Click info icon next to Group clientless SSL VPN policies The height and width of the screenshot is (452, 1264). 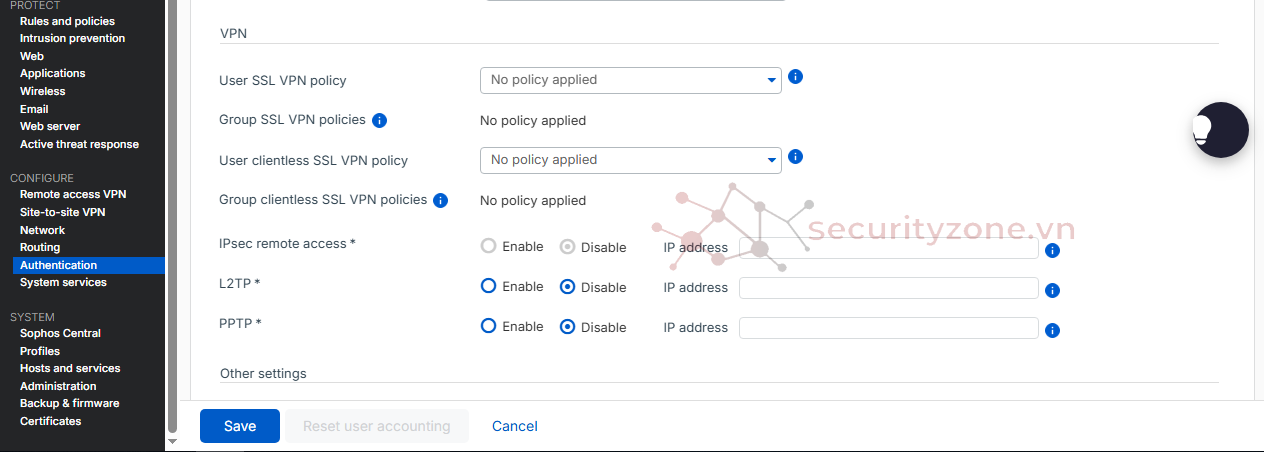(x=440, y=200)
